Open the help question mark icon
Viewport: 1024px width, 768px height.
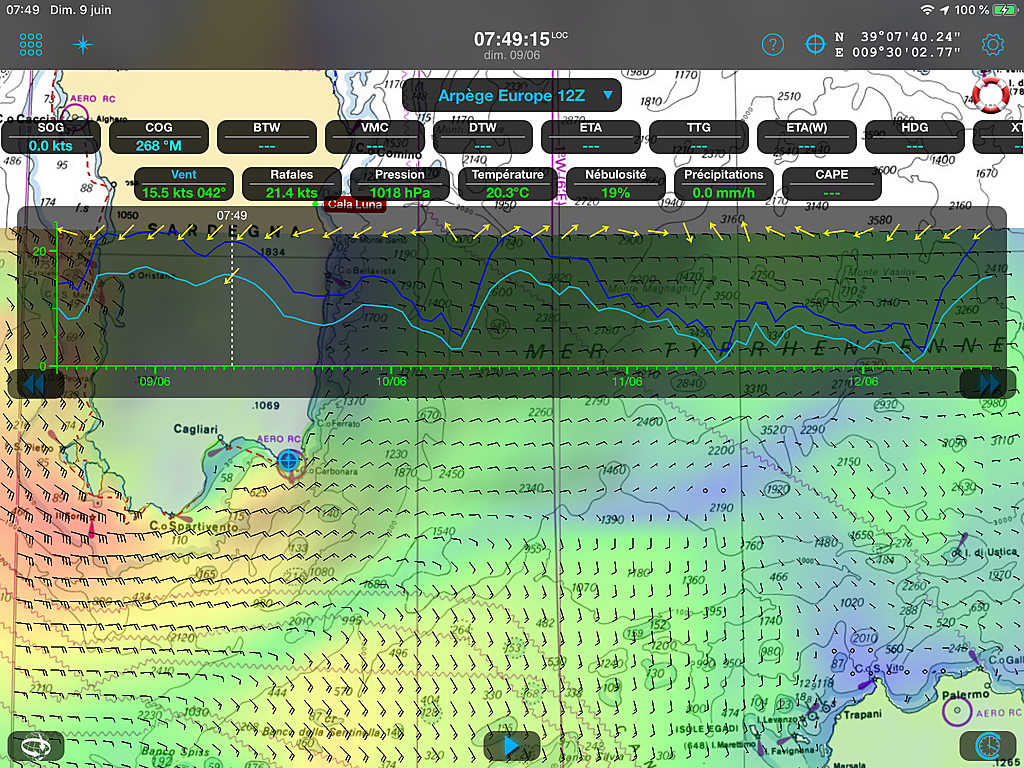click(x=773, y=44)
